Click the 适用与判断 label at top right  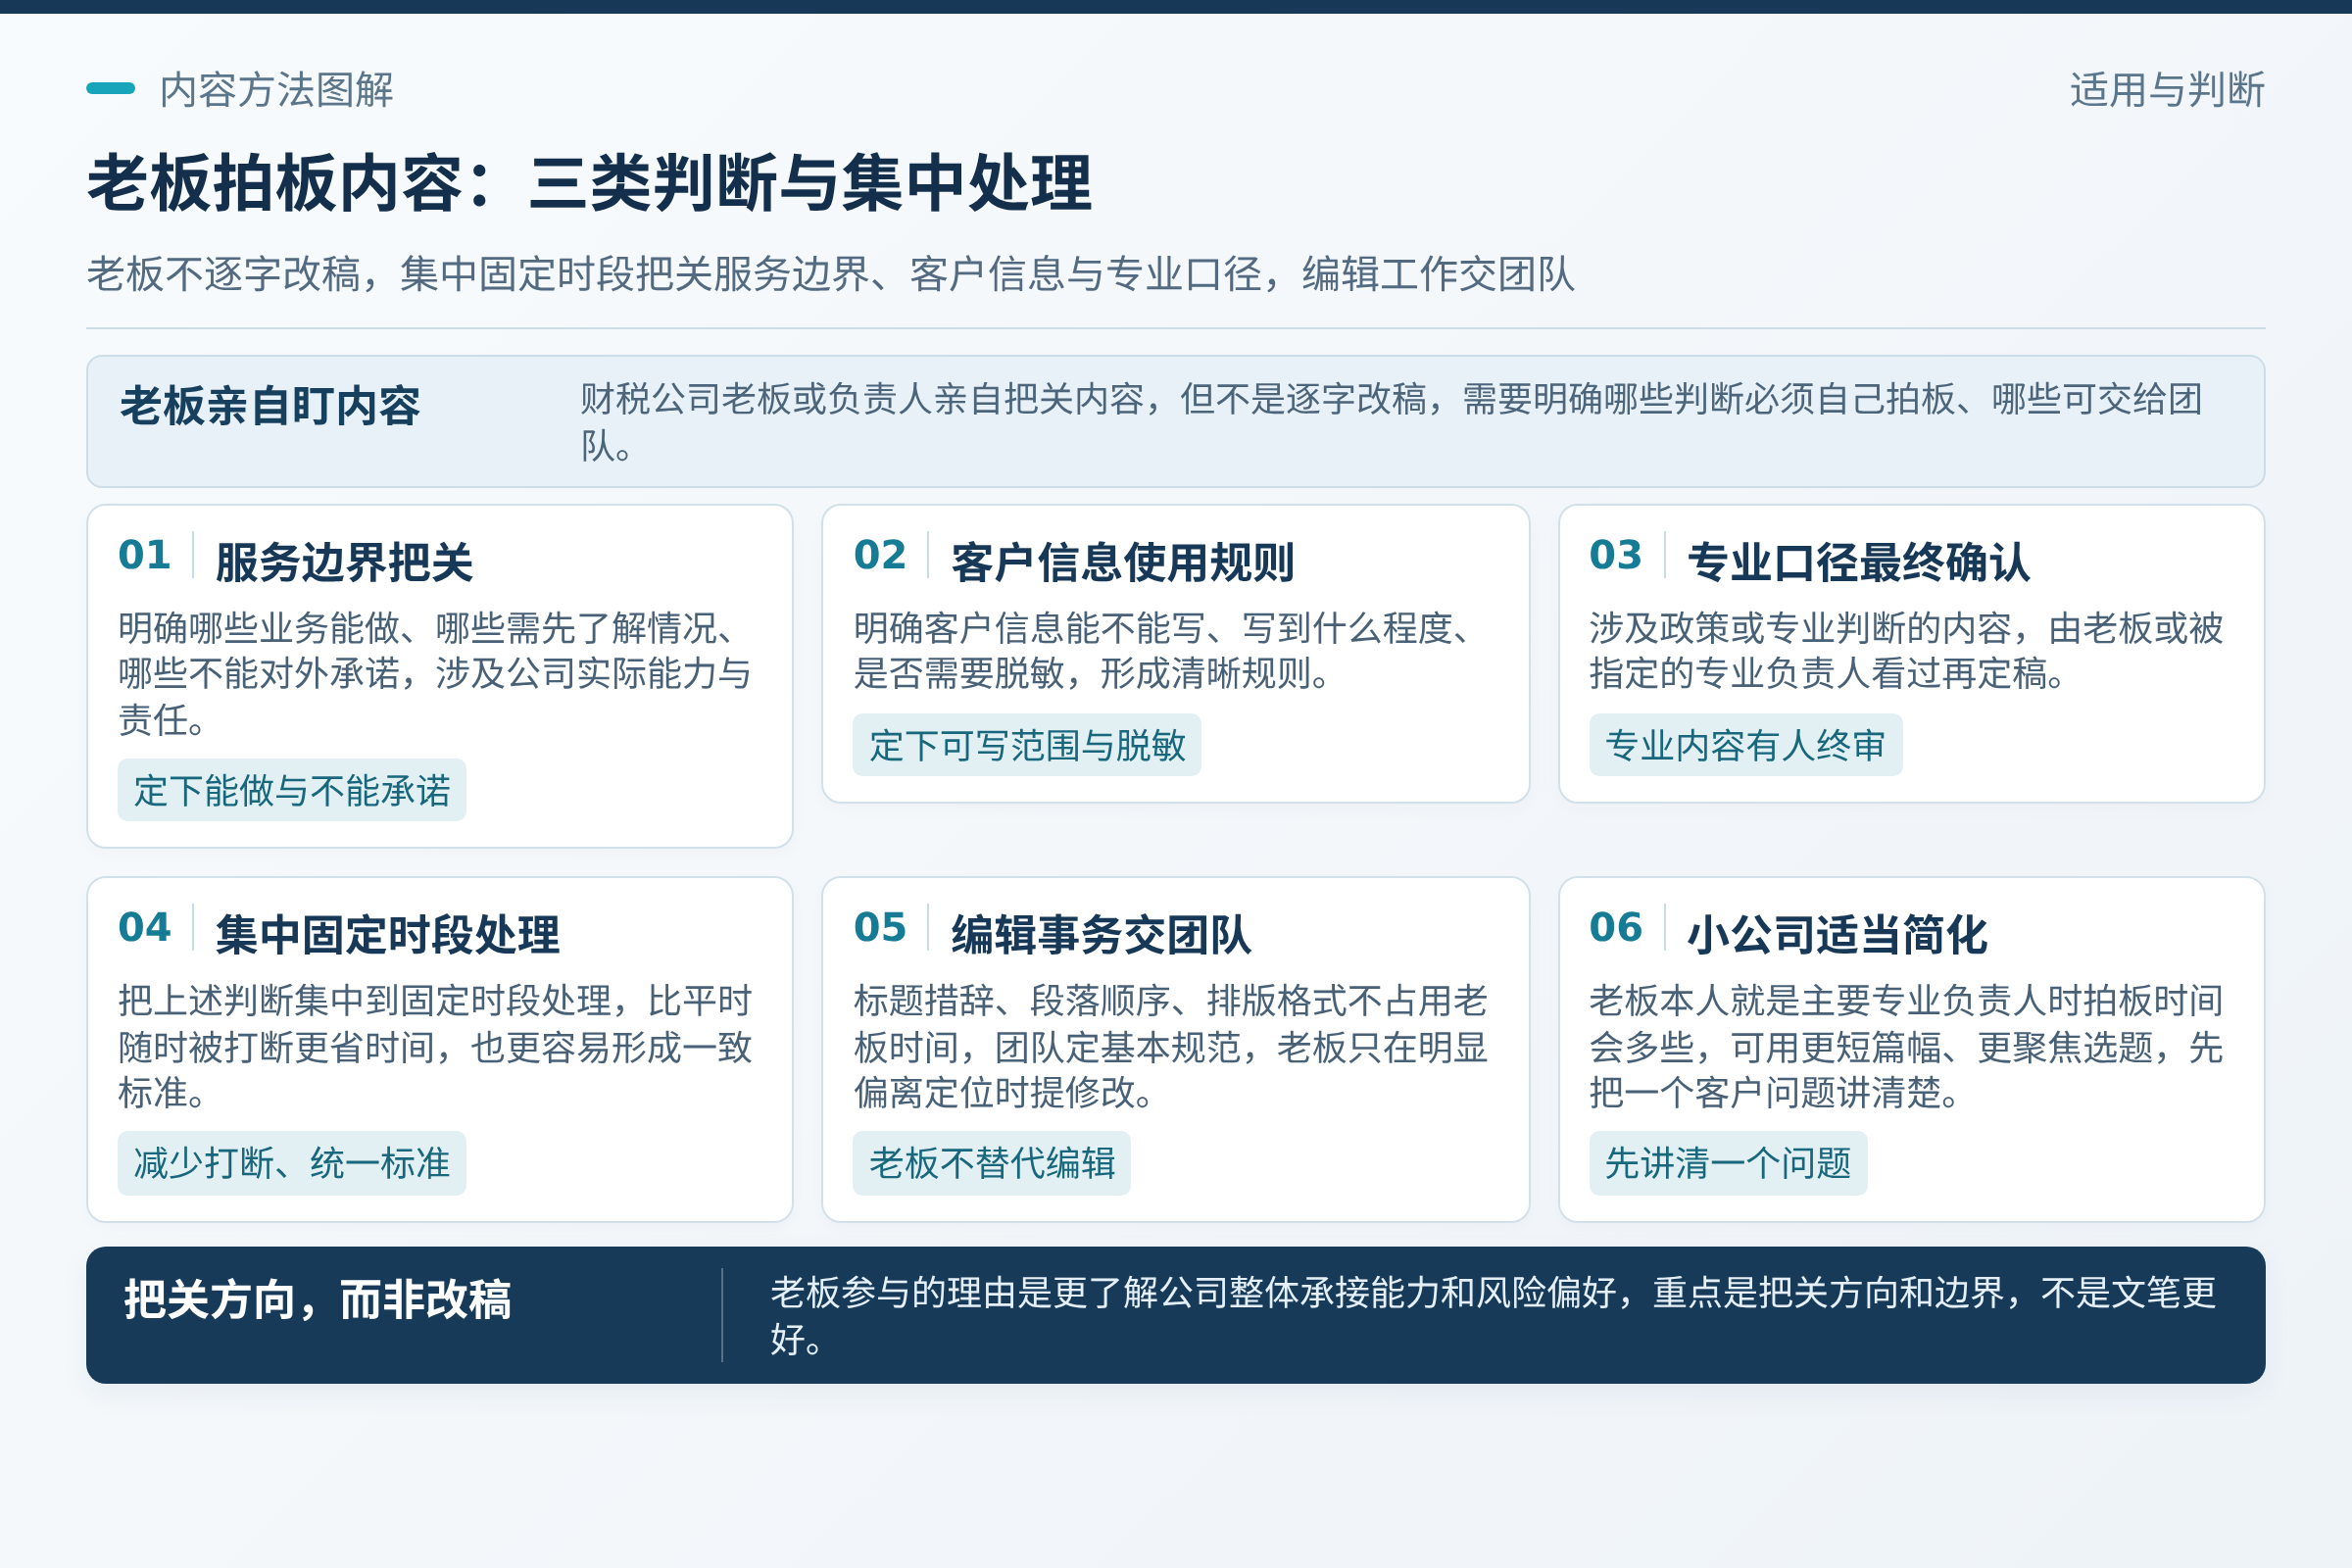tap(2167, 90)
